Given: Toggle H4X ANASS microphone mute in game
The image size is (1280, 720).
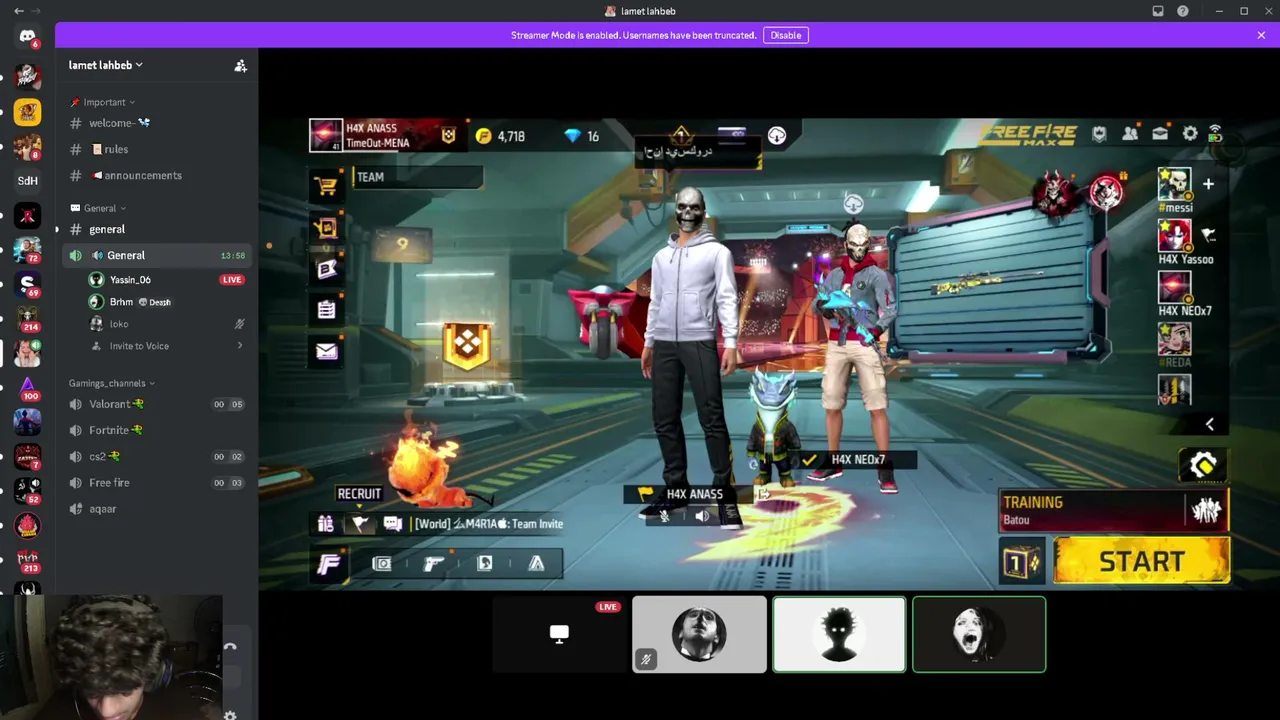Looking at the screenshot, I should [665, 516].
